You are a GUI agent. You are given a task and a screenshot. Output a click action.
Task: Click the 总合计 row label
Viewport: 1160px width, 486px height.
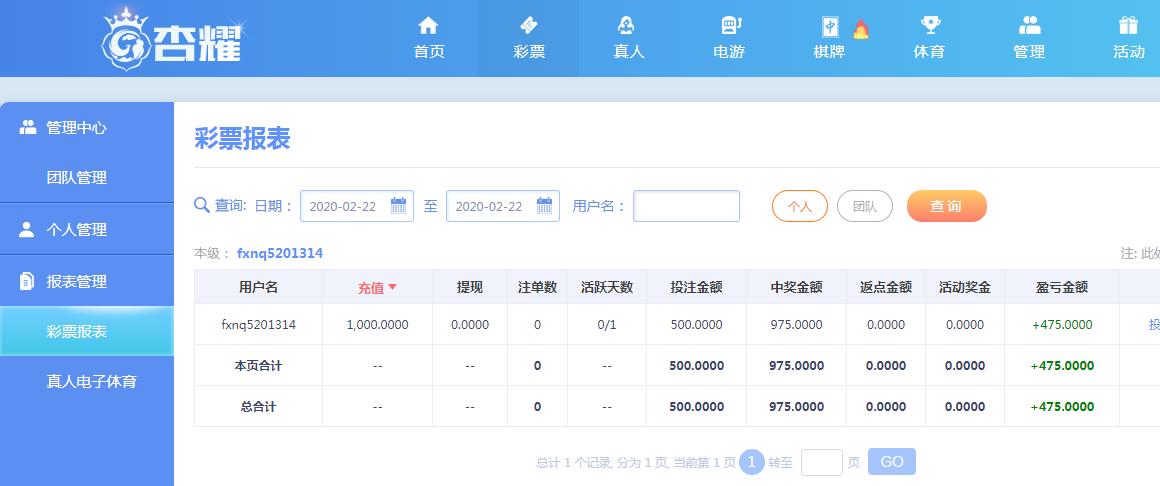[258, 407]
